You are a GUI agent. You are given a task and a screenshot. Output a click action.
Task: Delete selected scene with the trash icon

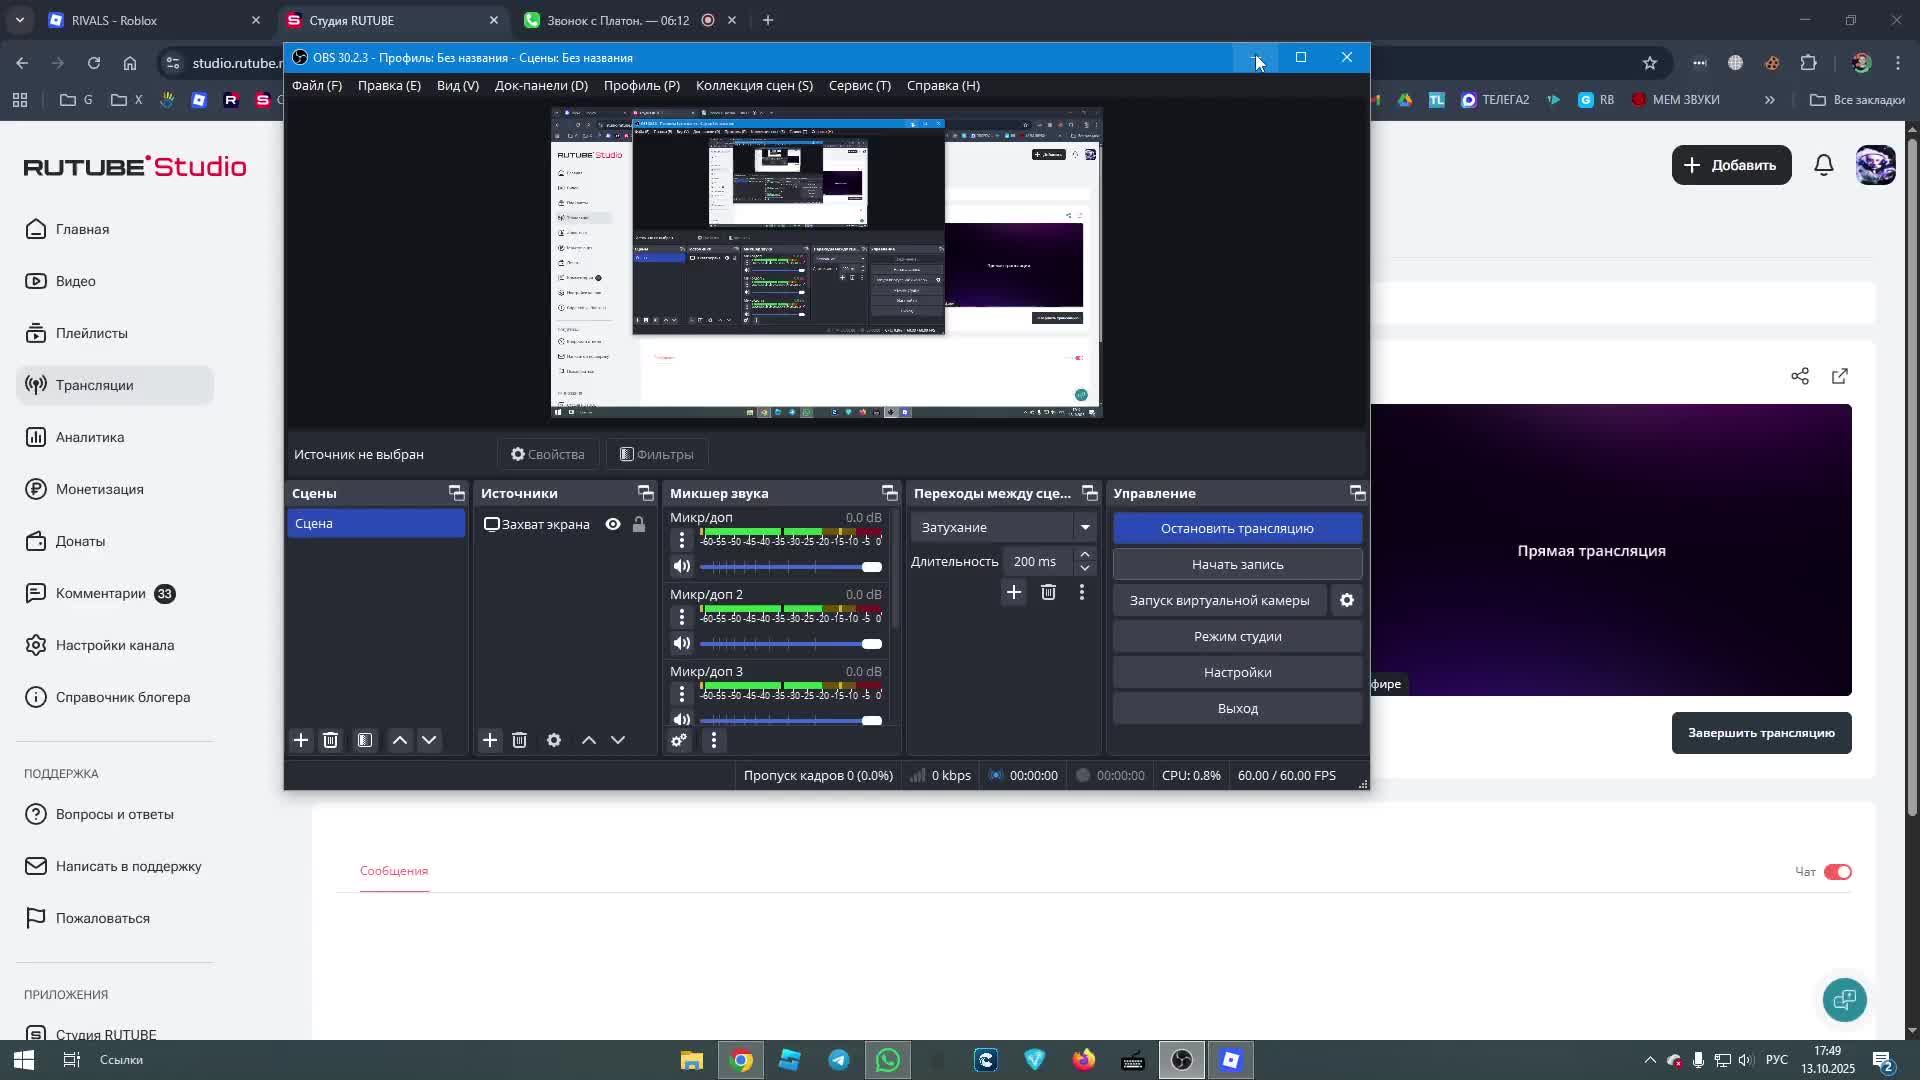330,740
